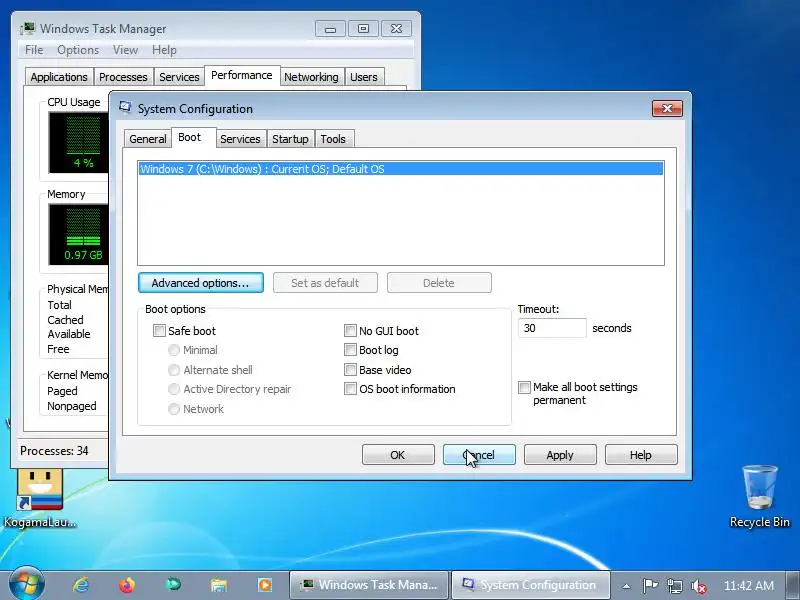Click the CPU Usage meter graph
Viewport: 800px width, 600px height.
[79, 143]
